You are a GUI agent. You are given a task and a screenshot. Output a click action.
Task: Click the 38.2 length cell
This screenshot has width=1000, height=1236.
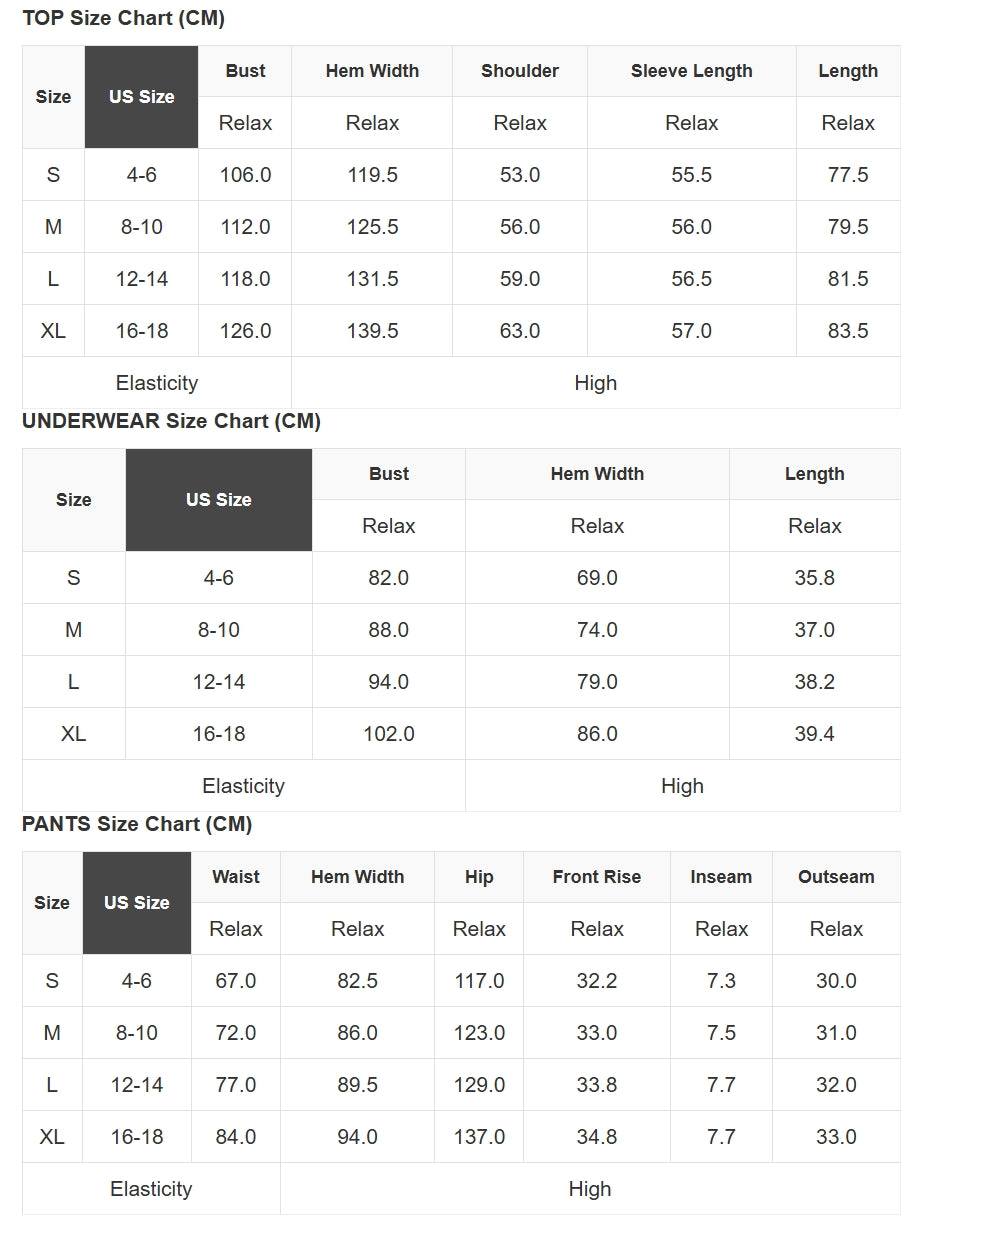pyautogui.click(x=814, y=682)
